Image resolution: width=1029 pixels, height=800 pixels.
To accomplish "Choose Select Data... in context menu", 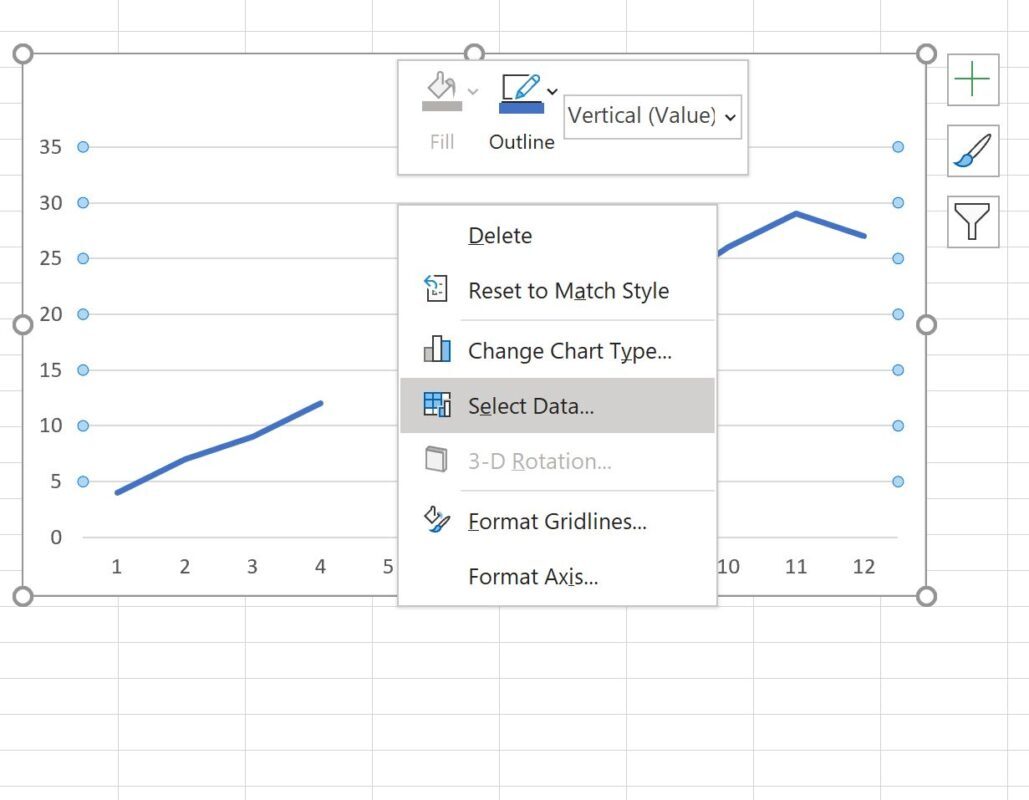I will pos(531,406).
